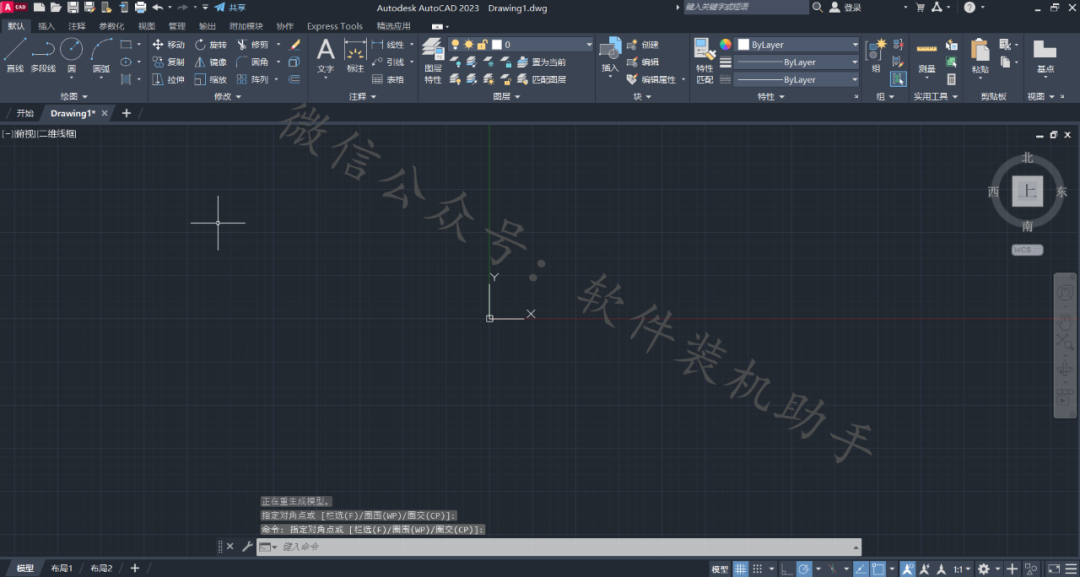The image size is (1080, 577).
Task: Click the Plot/Print icon in quick access toolbar
Action: tap(141, 7)
